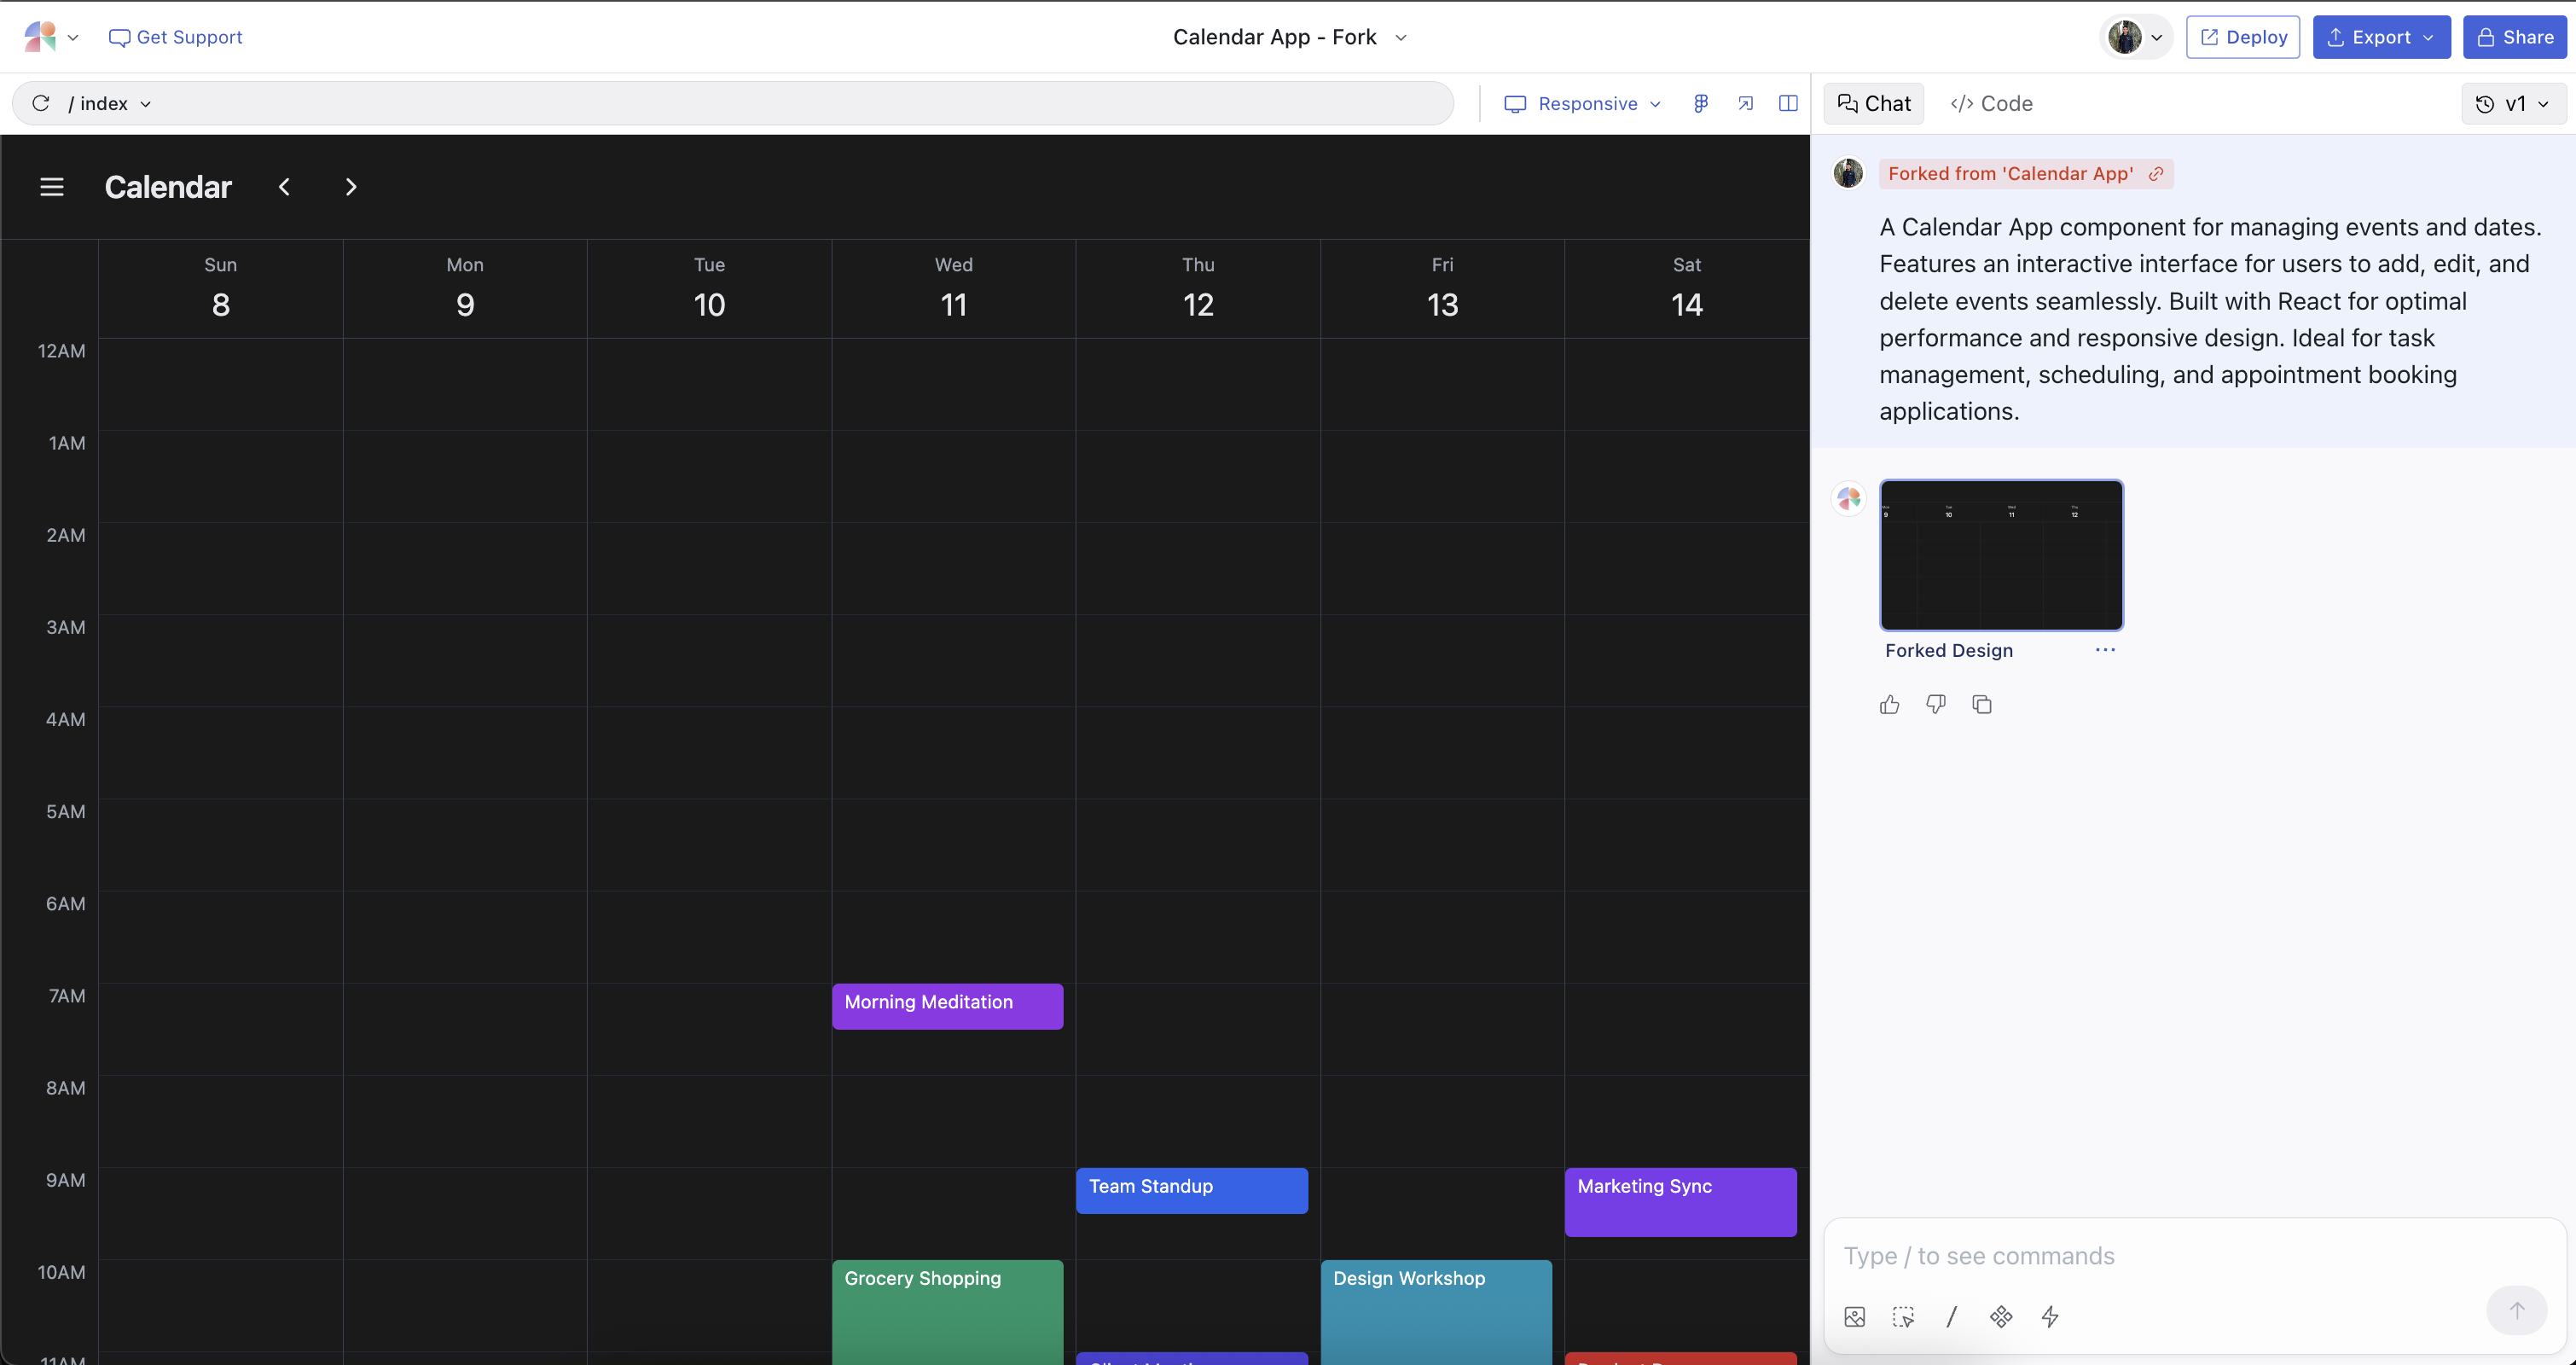The image size is (2576, 1365).
Task: Select Tue 10 day header
Action: coord(709,288)
